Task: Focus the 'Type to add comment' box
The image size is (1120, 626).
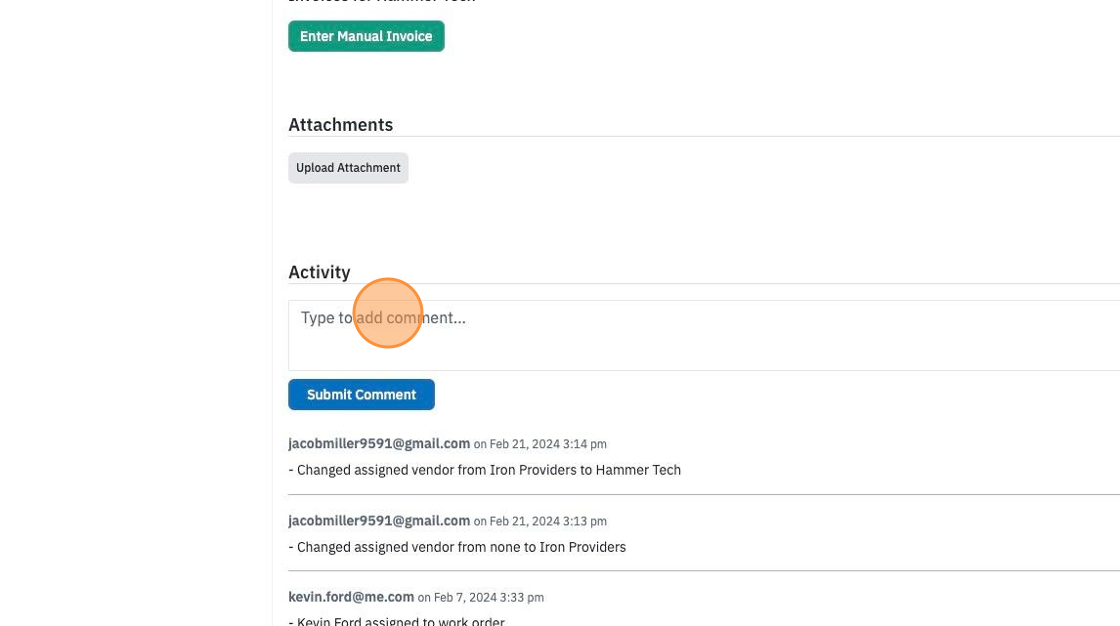Action: [x=704, y=335]
